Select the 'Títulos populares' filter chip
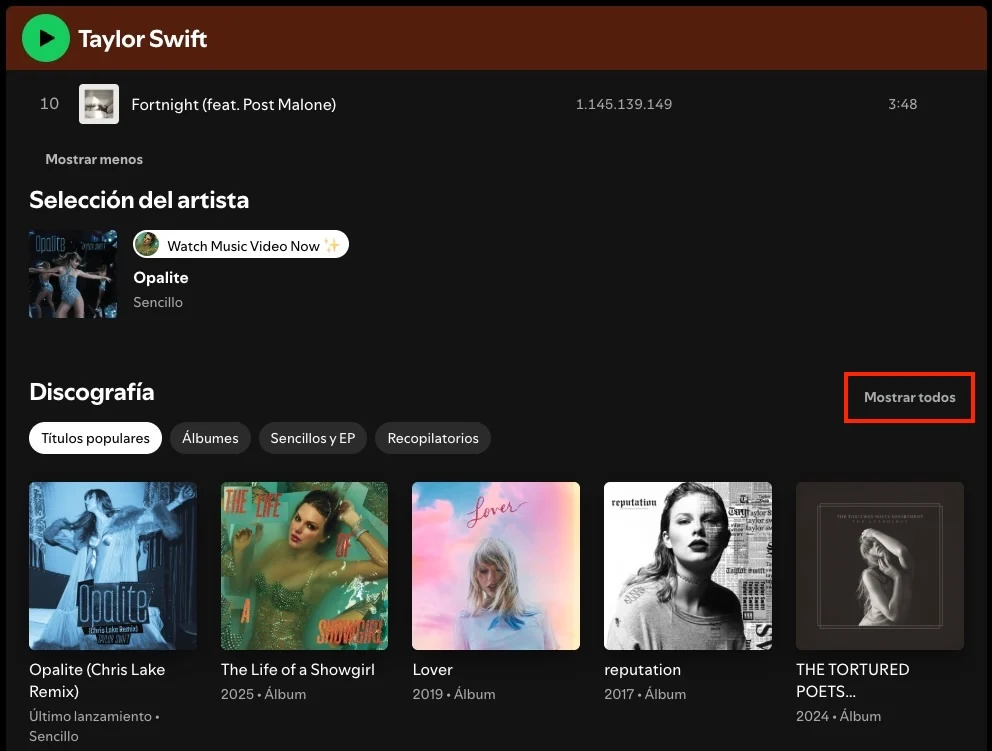This screenshot has width=992, height=751. [95, 438]
